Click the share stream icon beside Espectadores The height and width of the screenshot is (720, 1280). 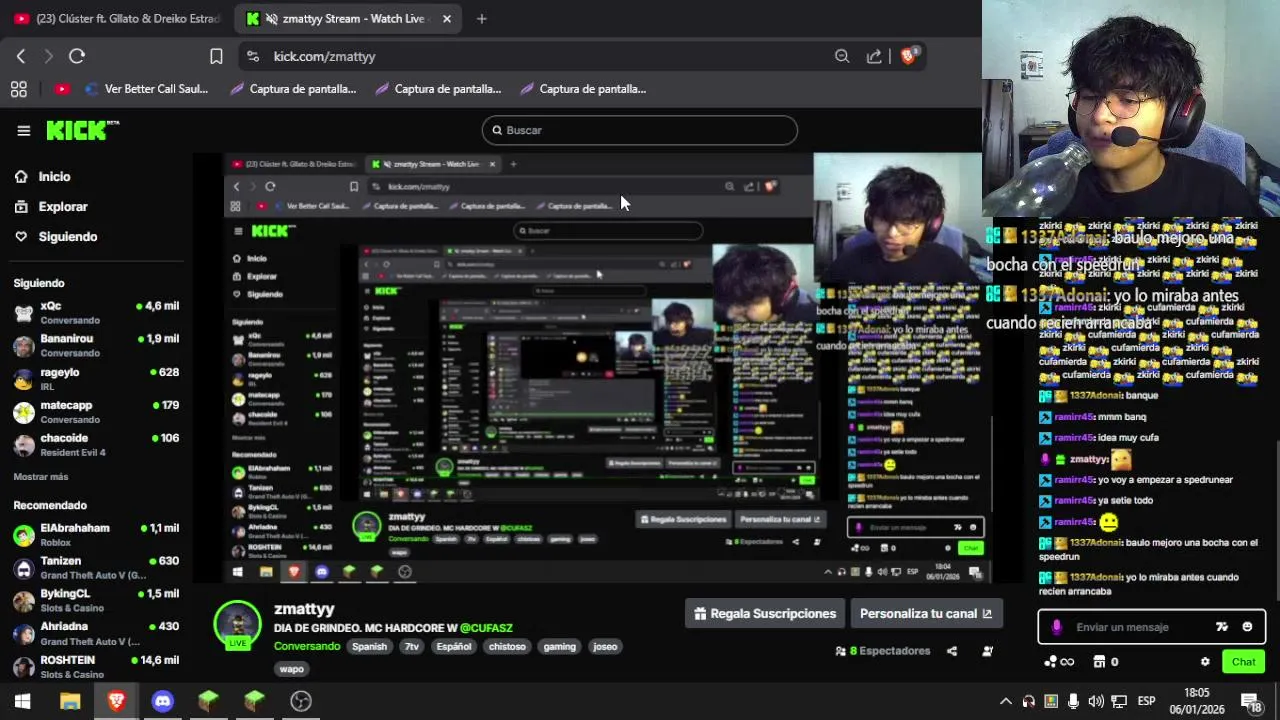point(952,651)
